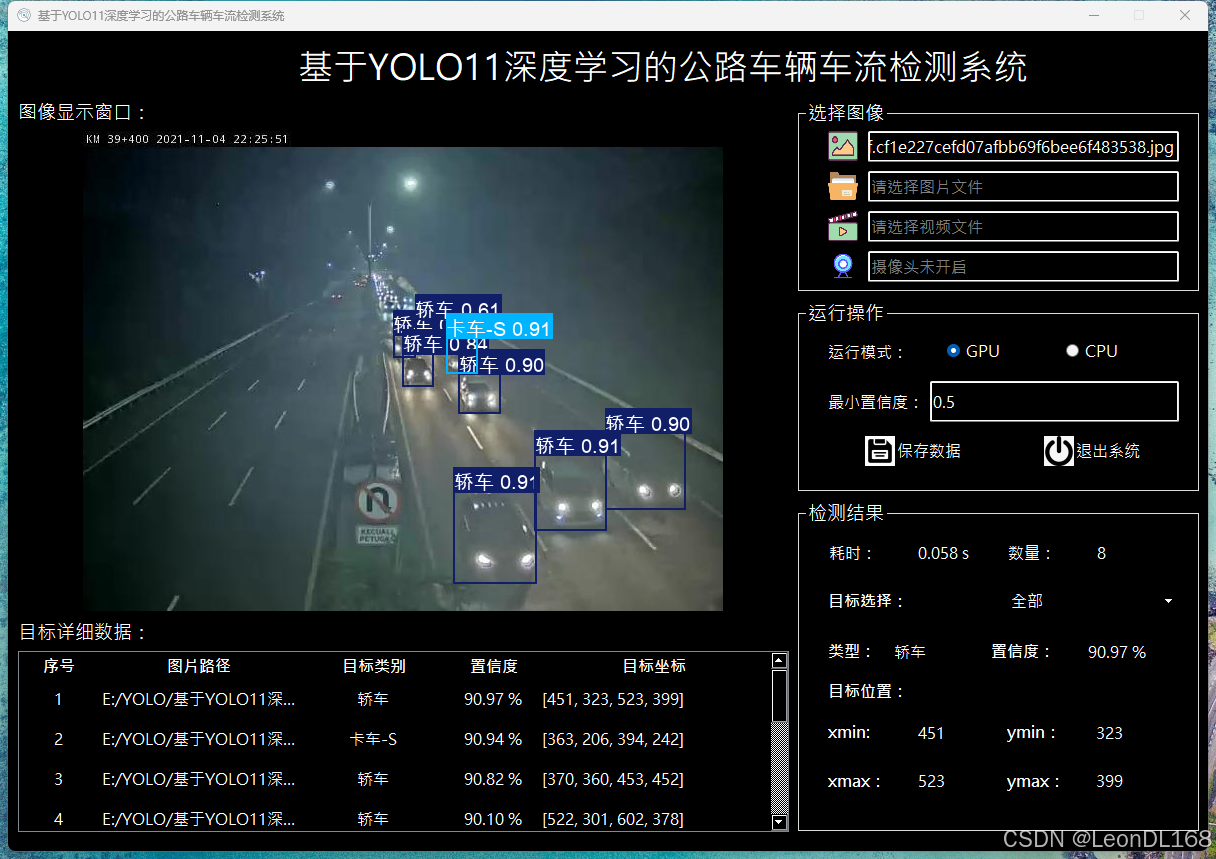Click the image file path field
Viewport: 1216px width, 859px height.
pos(1023,147)
